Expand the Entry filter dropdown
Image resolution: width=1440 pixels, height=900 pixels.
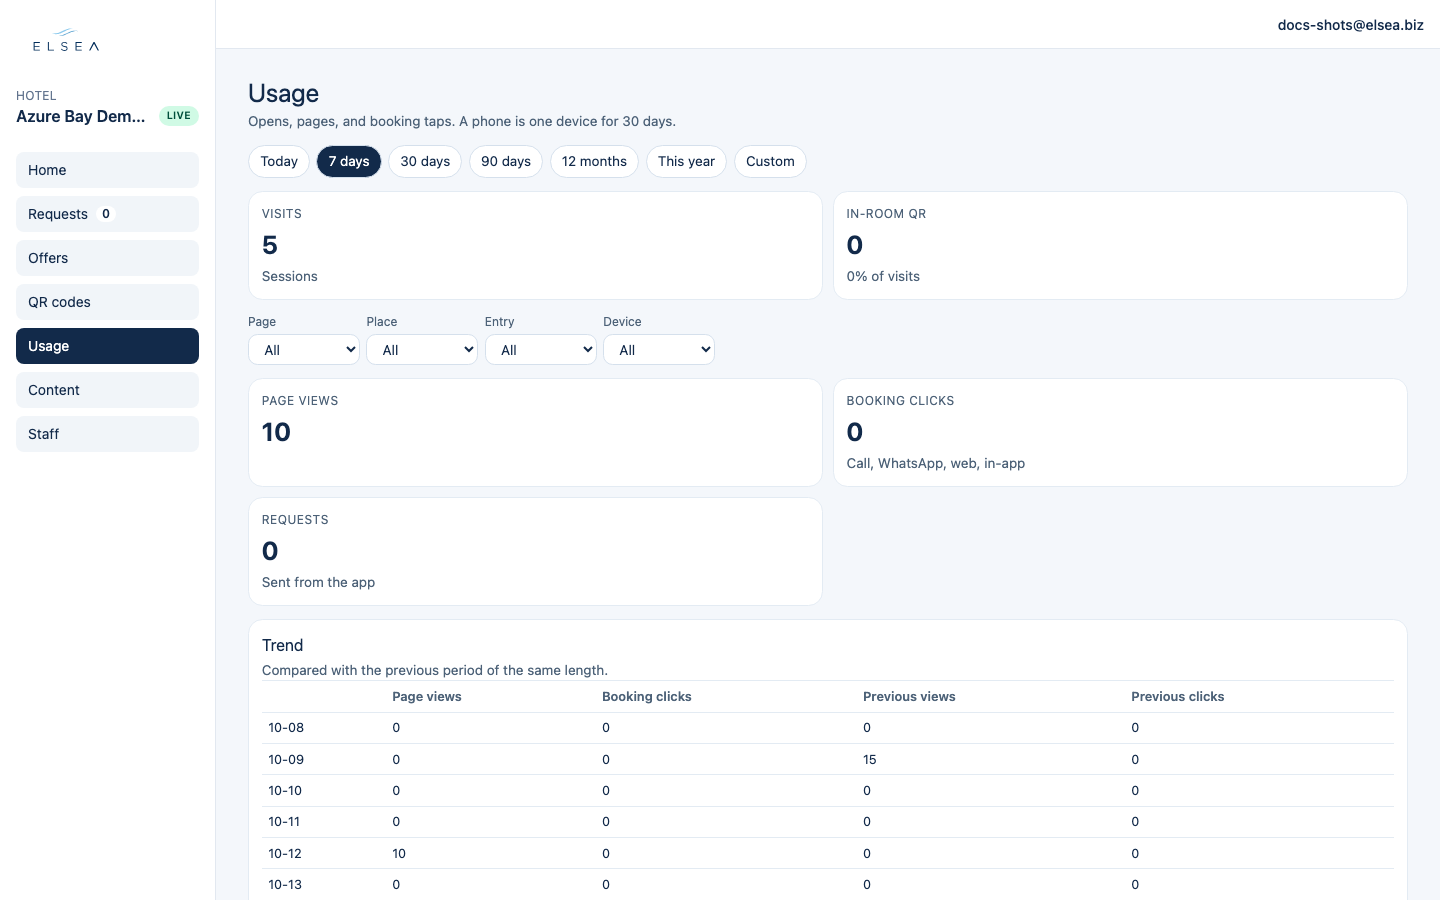[x=541, y=350]
